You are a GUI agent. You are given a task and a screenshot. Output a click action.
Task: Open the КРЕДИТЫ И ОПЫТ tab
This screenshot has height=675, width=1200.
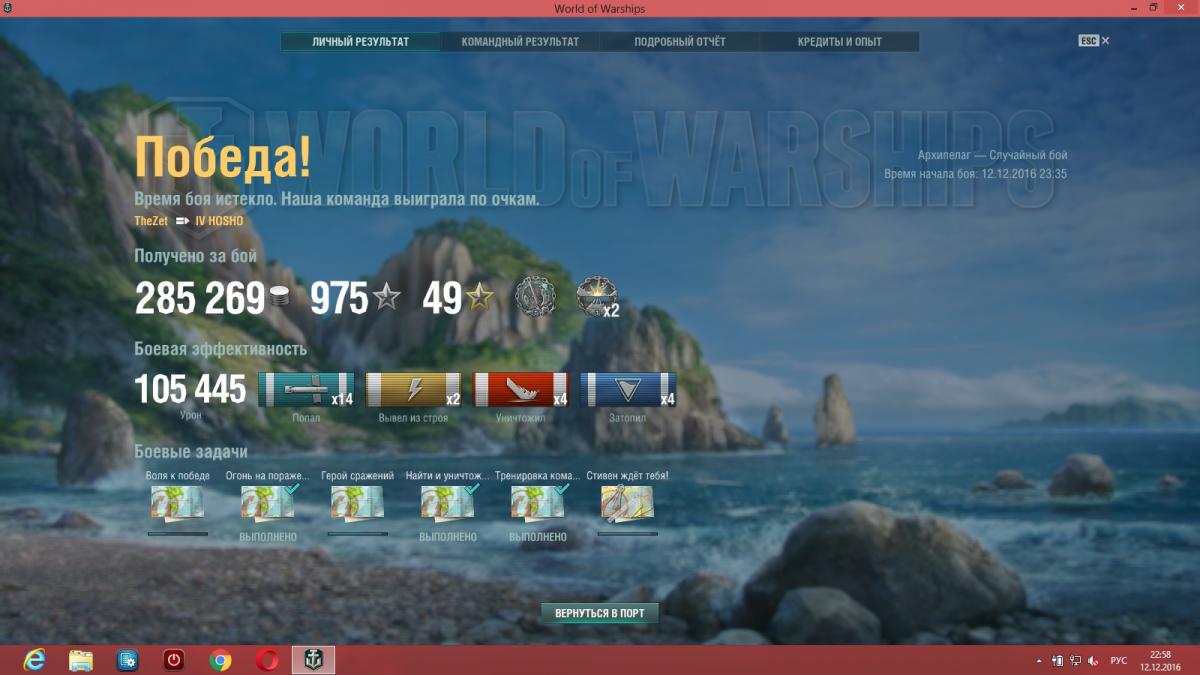click(840, 42)
